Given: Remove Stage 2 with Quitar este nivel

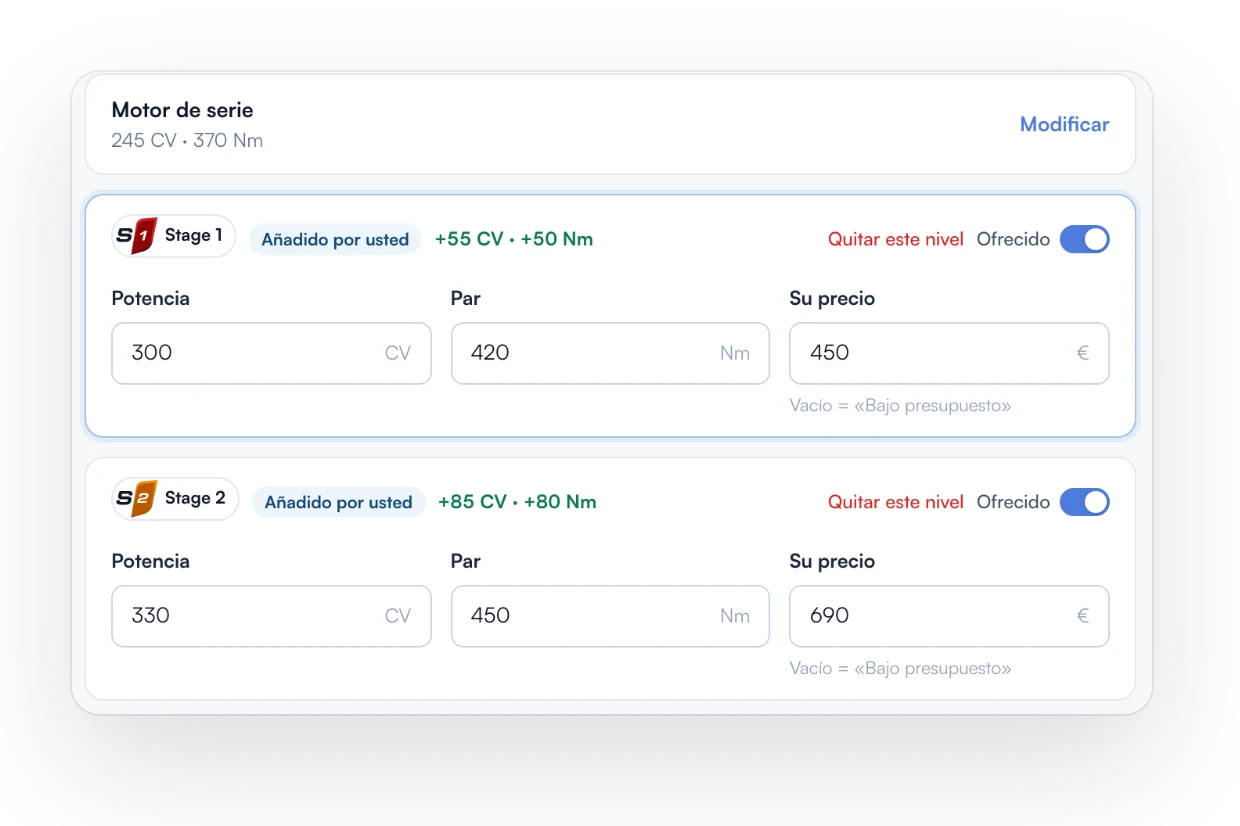Looking at the screenshot, I should 896,502.
